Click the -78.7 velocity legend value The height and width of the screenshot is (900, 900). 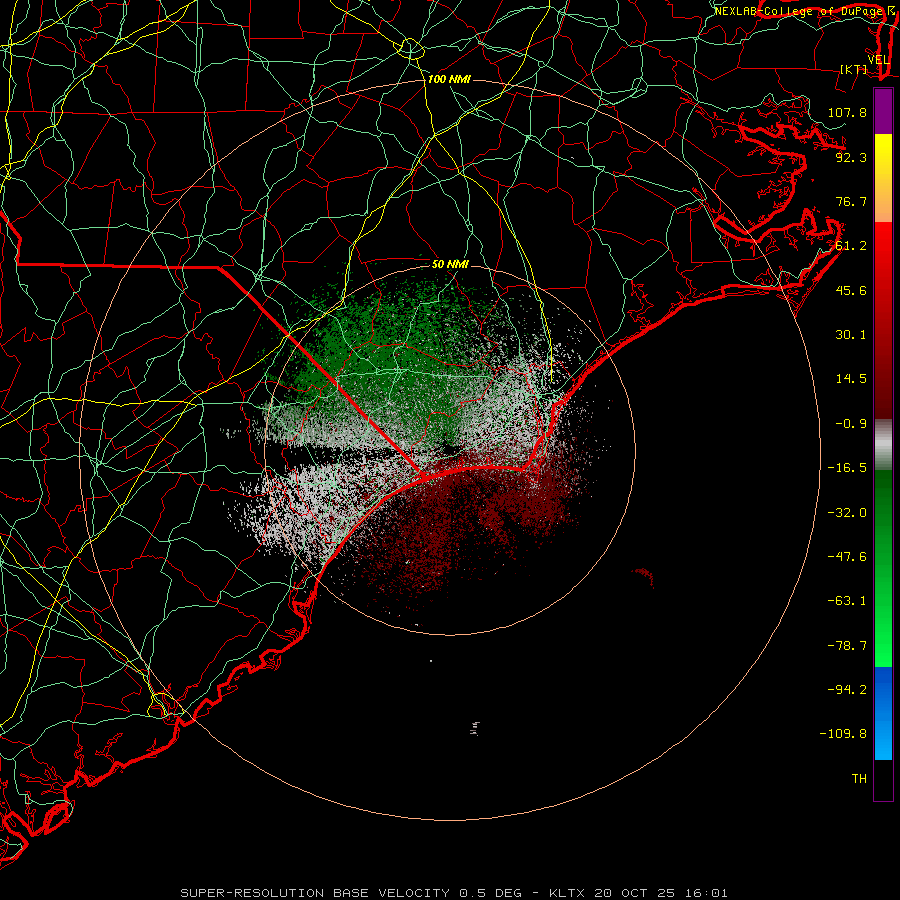click(847, 646)
